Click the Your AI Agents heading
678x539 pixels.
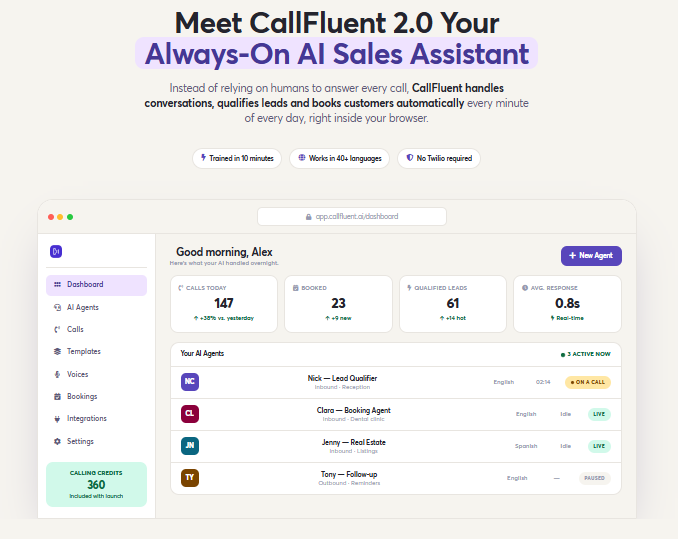[x=202, y=354]
